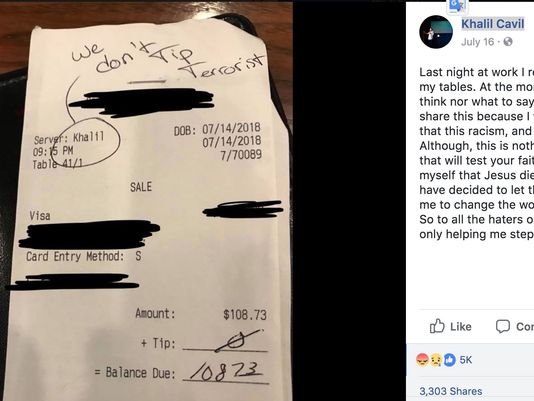
Task: Open the July 16 post timestamp
Action: coord(477,42)
